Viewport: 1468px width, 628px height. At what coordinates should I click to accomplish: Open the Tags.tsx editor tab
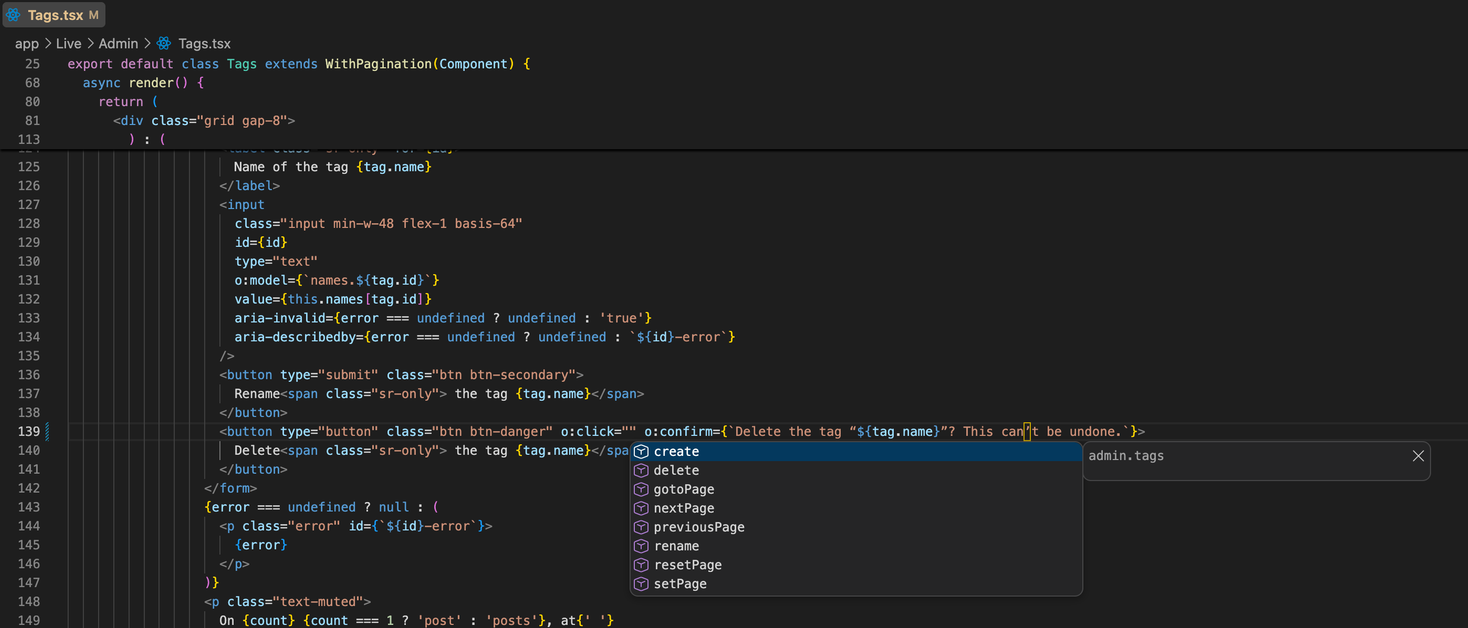[53, 15]
